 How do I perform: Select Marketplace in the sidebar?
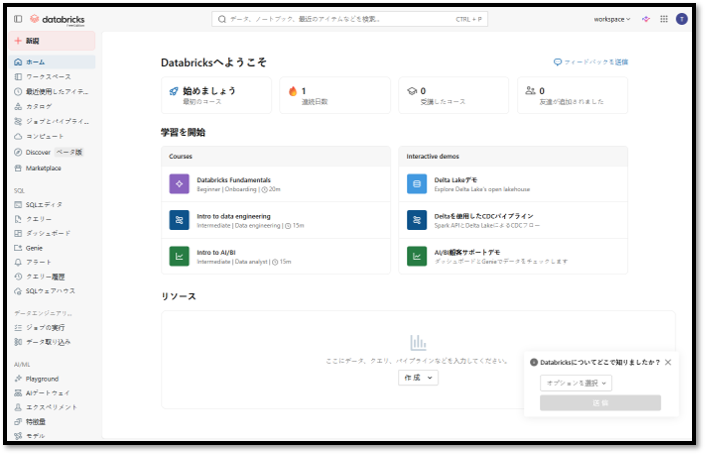tap(43, 168)
